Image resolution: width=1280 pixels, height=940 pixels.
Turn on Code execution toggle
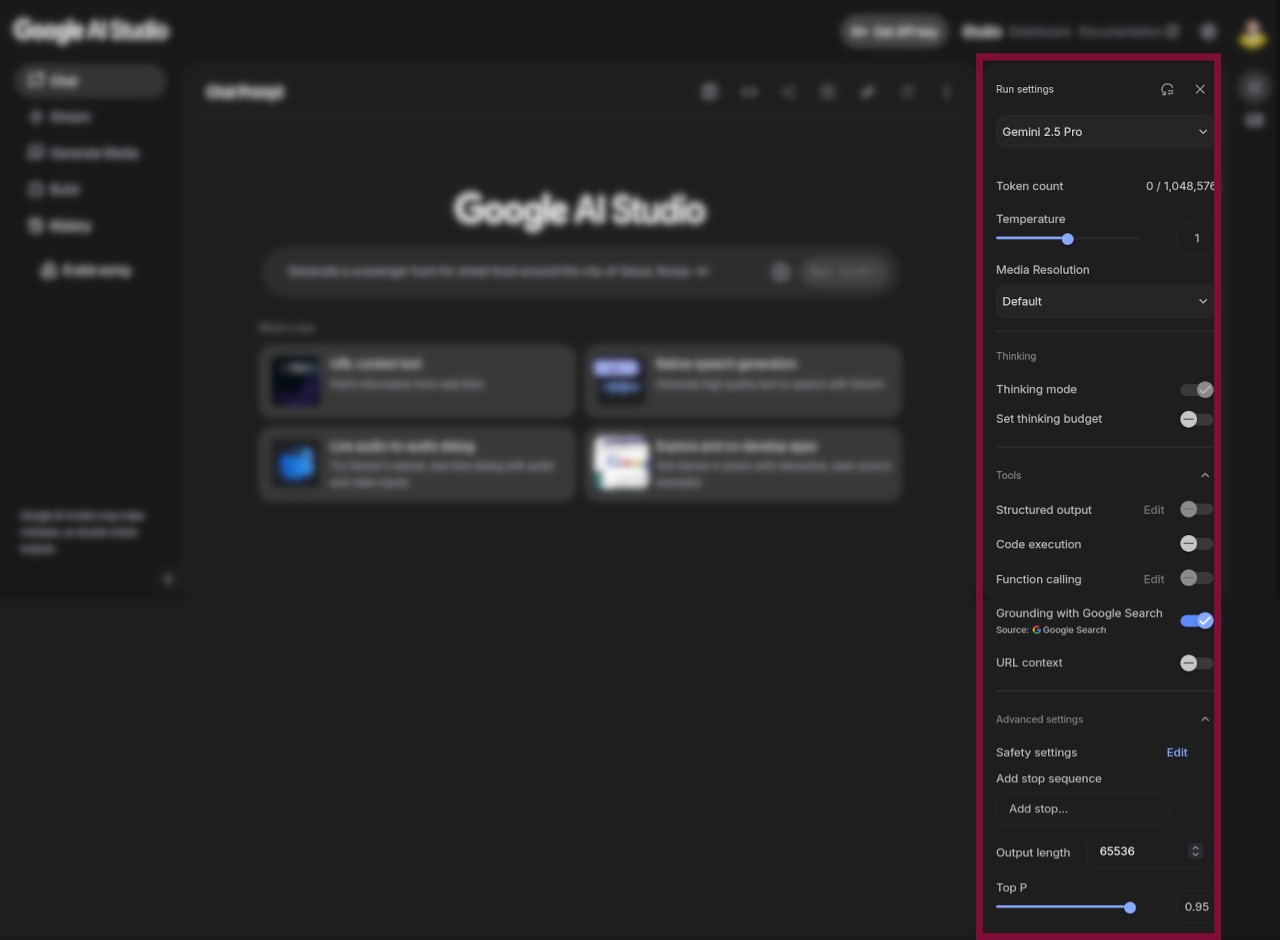pos(1196,544)
